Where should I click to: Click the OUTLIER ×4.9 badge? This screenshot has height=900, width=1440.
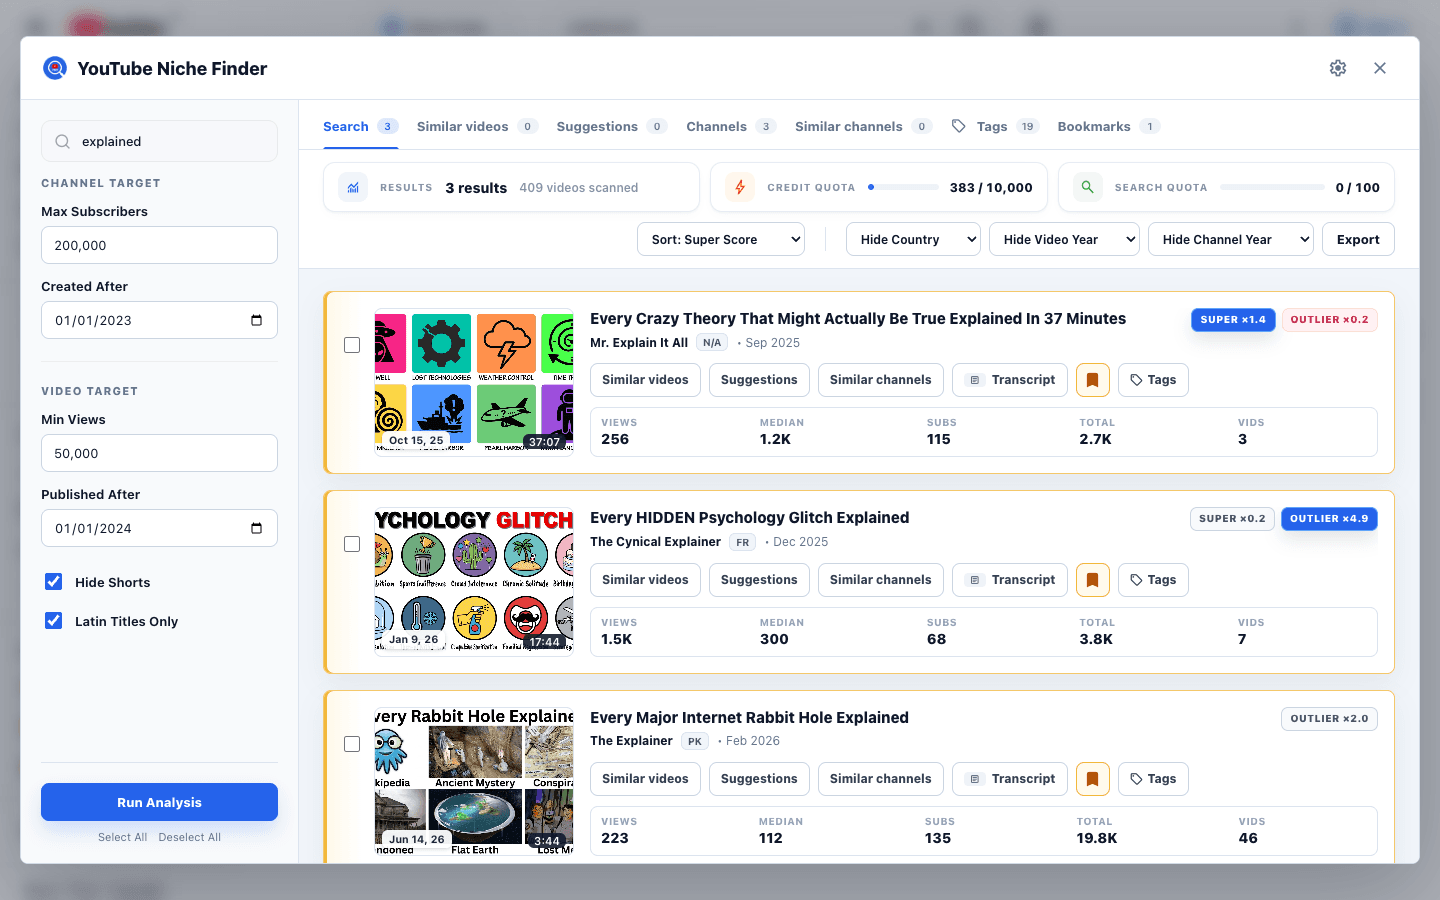point(1329,519)
